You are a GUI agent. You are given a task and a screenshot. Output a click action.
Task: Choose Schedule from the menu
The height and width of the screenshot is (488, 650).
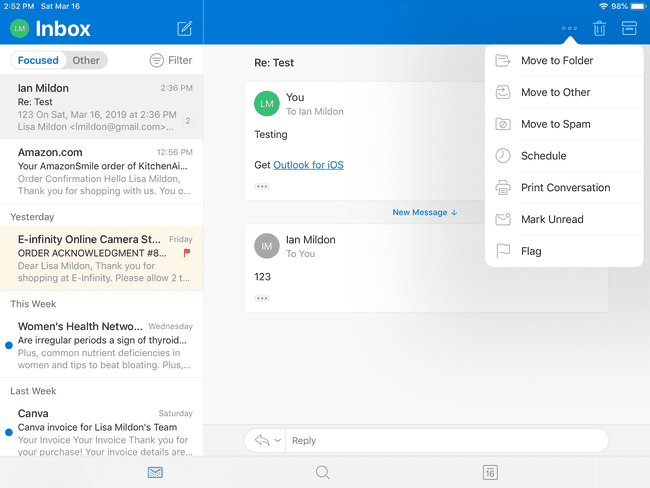coord(564,155)
